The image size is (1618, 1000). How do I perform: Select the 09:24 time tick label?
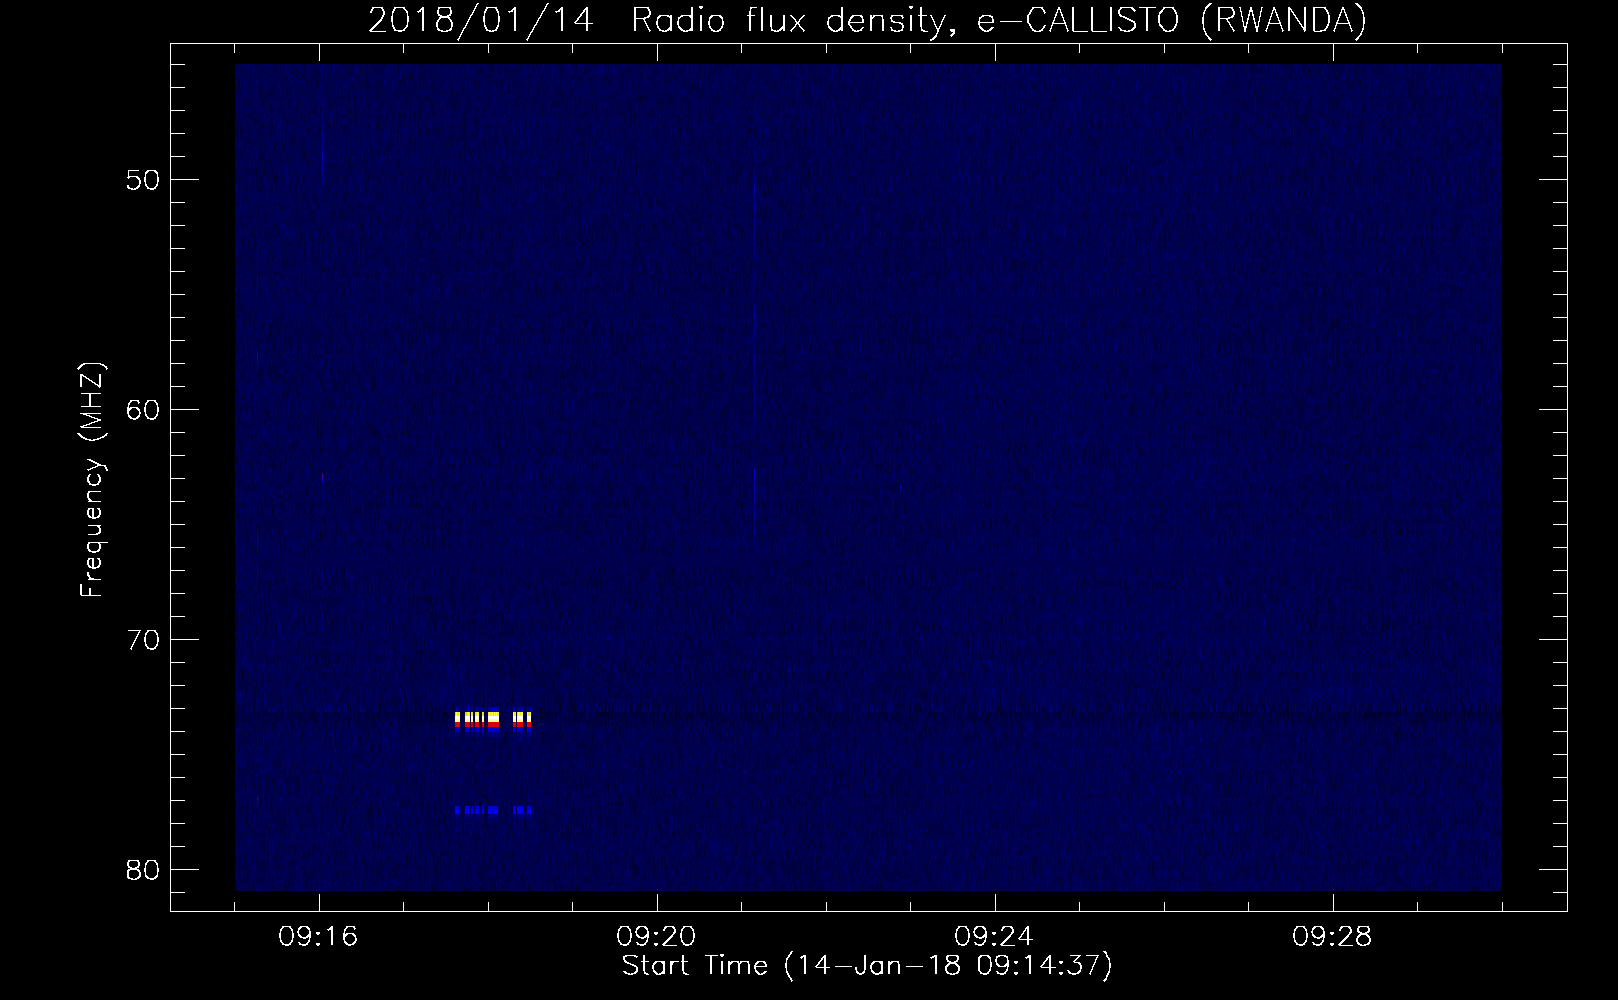pos(994,937)
